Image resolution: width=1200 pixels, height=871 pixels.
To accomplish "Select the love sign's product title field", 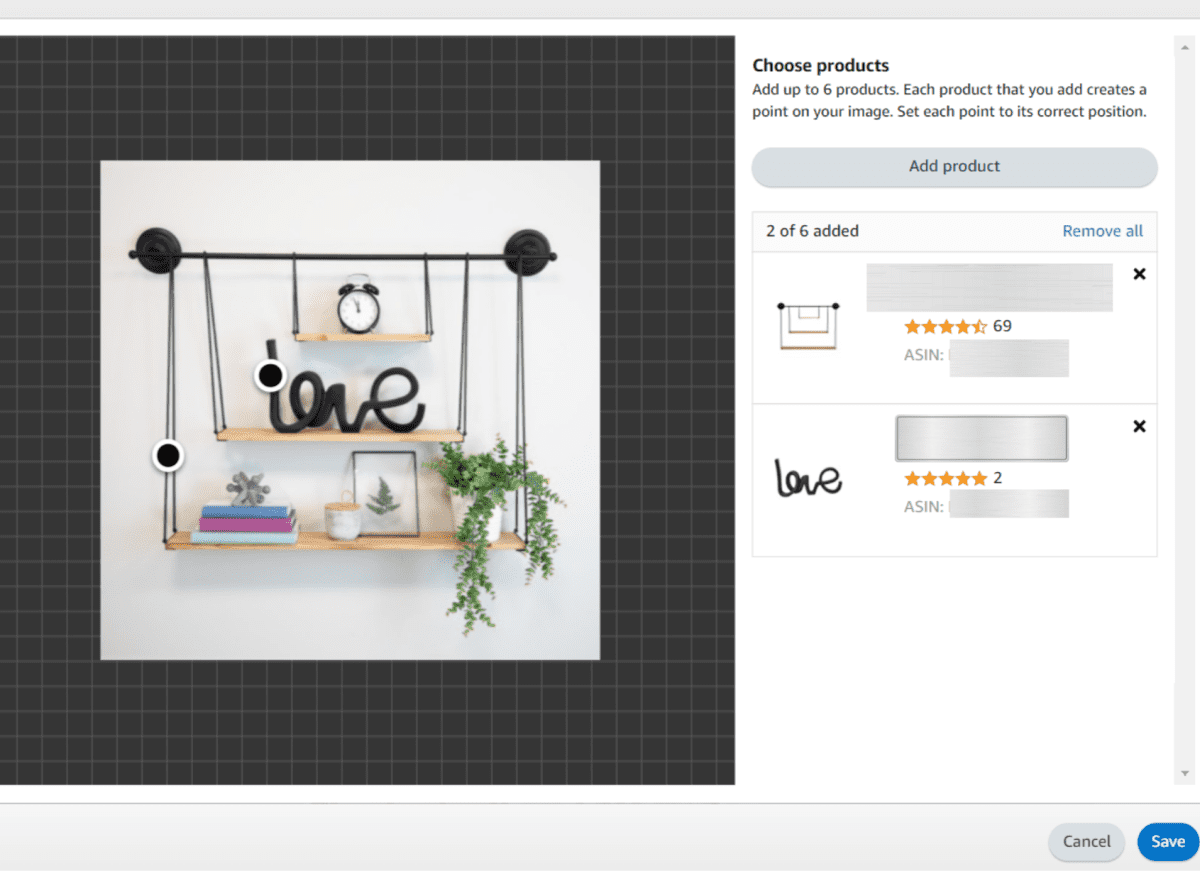I will click(x=981, y=437).
